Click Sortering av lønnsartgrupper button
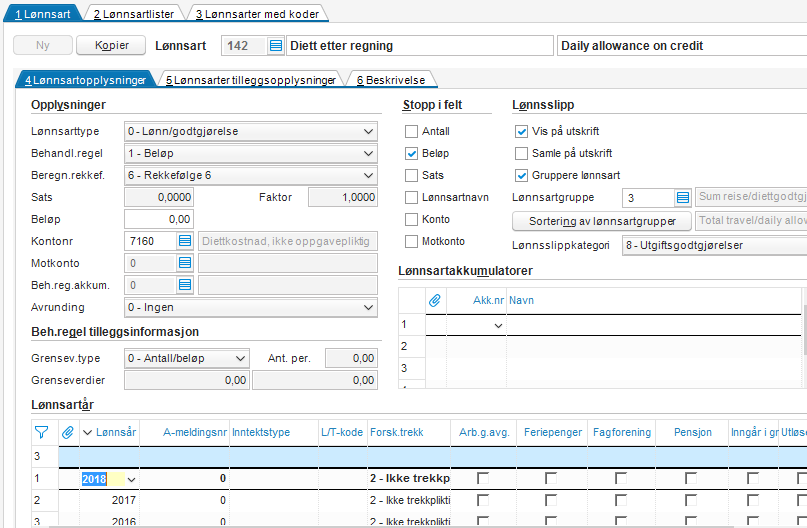 [602, 221]
